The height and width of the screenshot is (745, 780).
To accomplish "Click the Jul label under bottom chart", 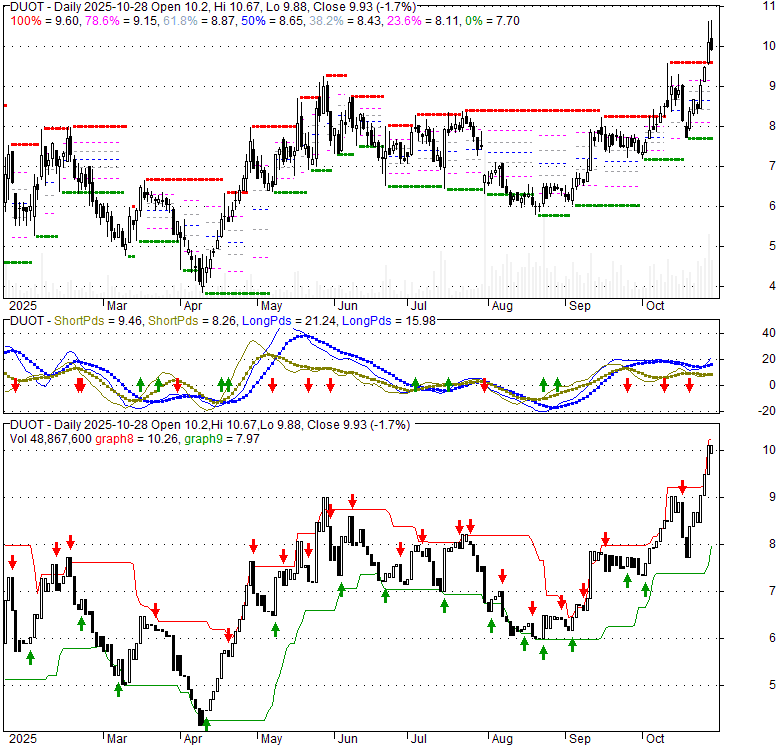I will (x=419, y=739).
